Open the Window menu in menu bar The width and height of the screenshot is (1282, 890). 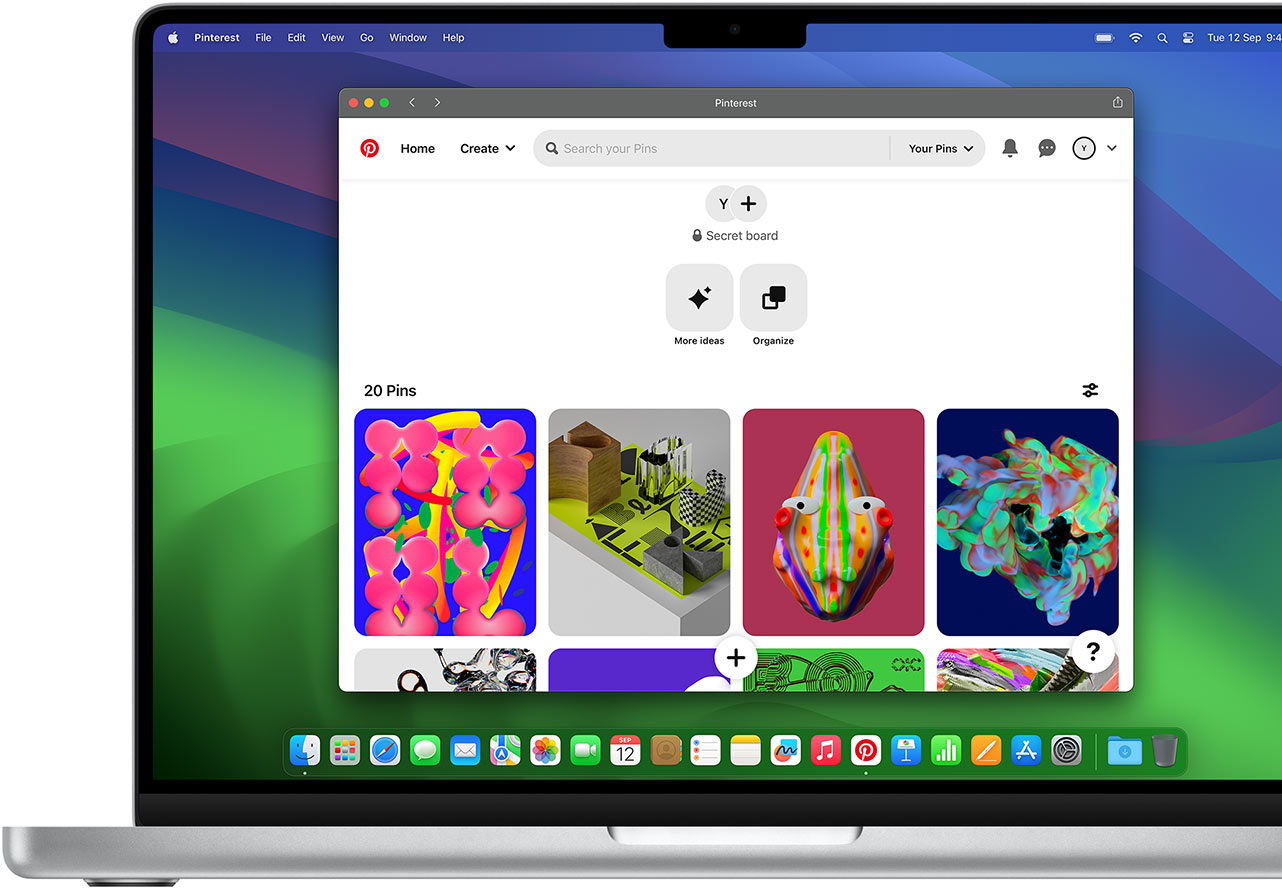[x=408, y=38]
